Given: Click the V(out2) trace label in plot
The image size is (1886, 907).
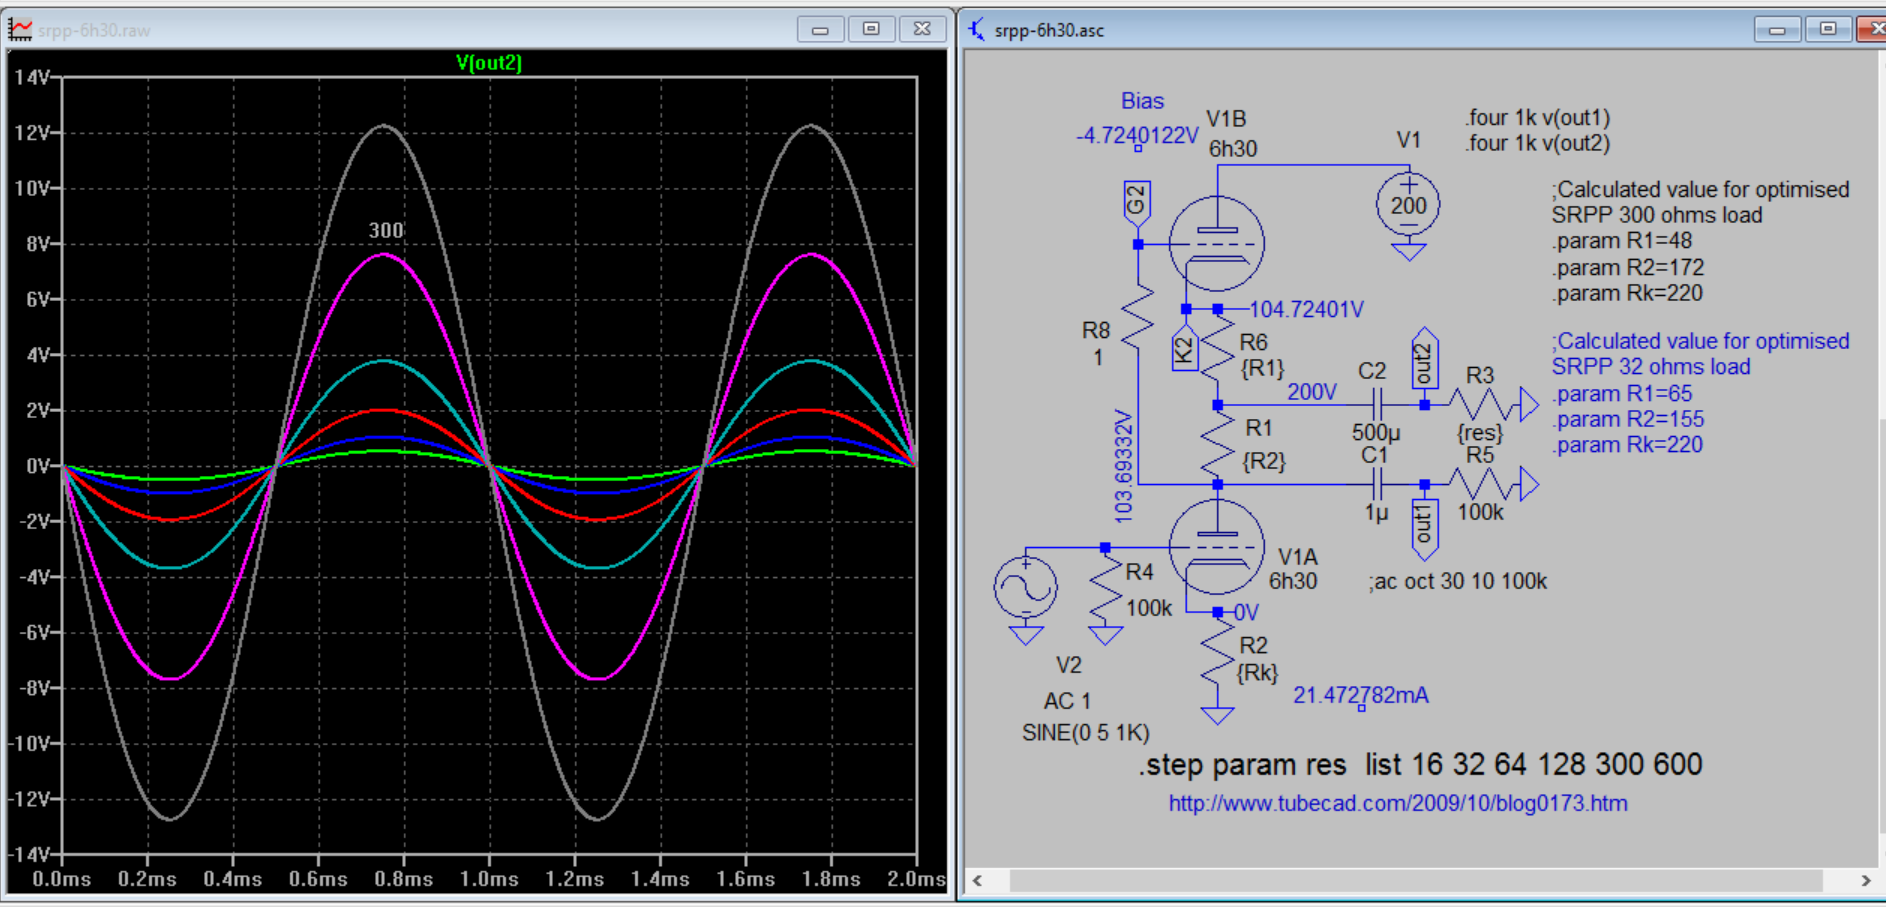Looking at the screenshot, I should 489,63.
